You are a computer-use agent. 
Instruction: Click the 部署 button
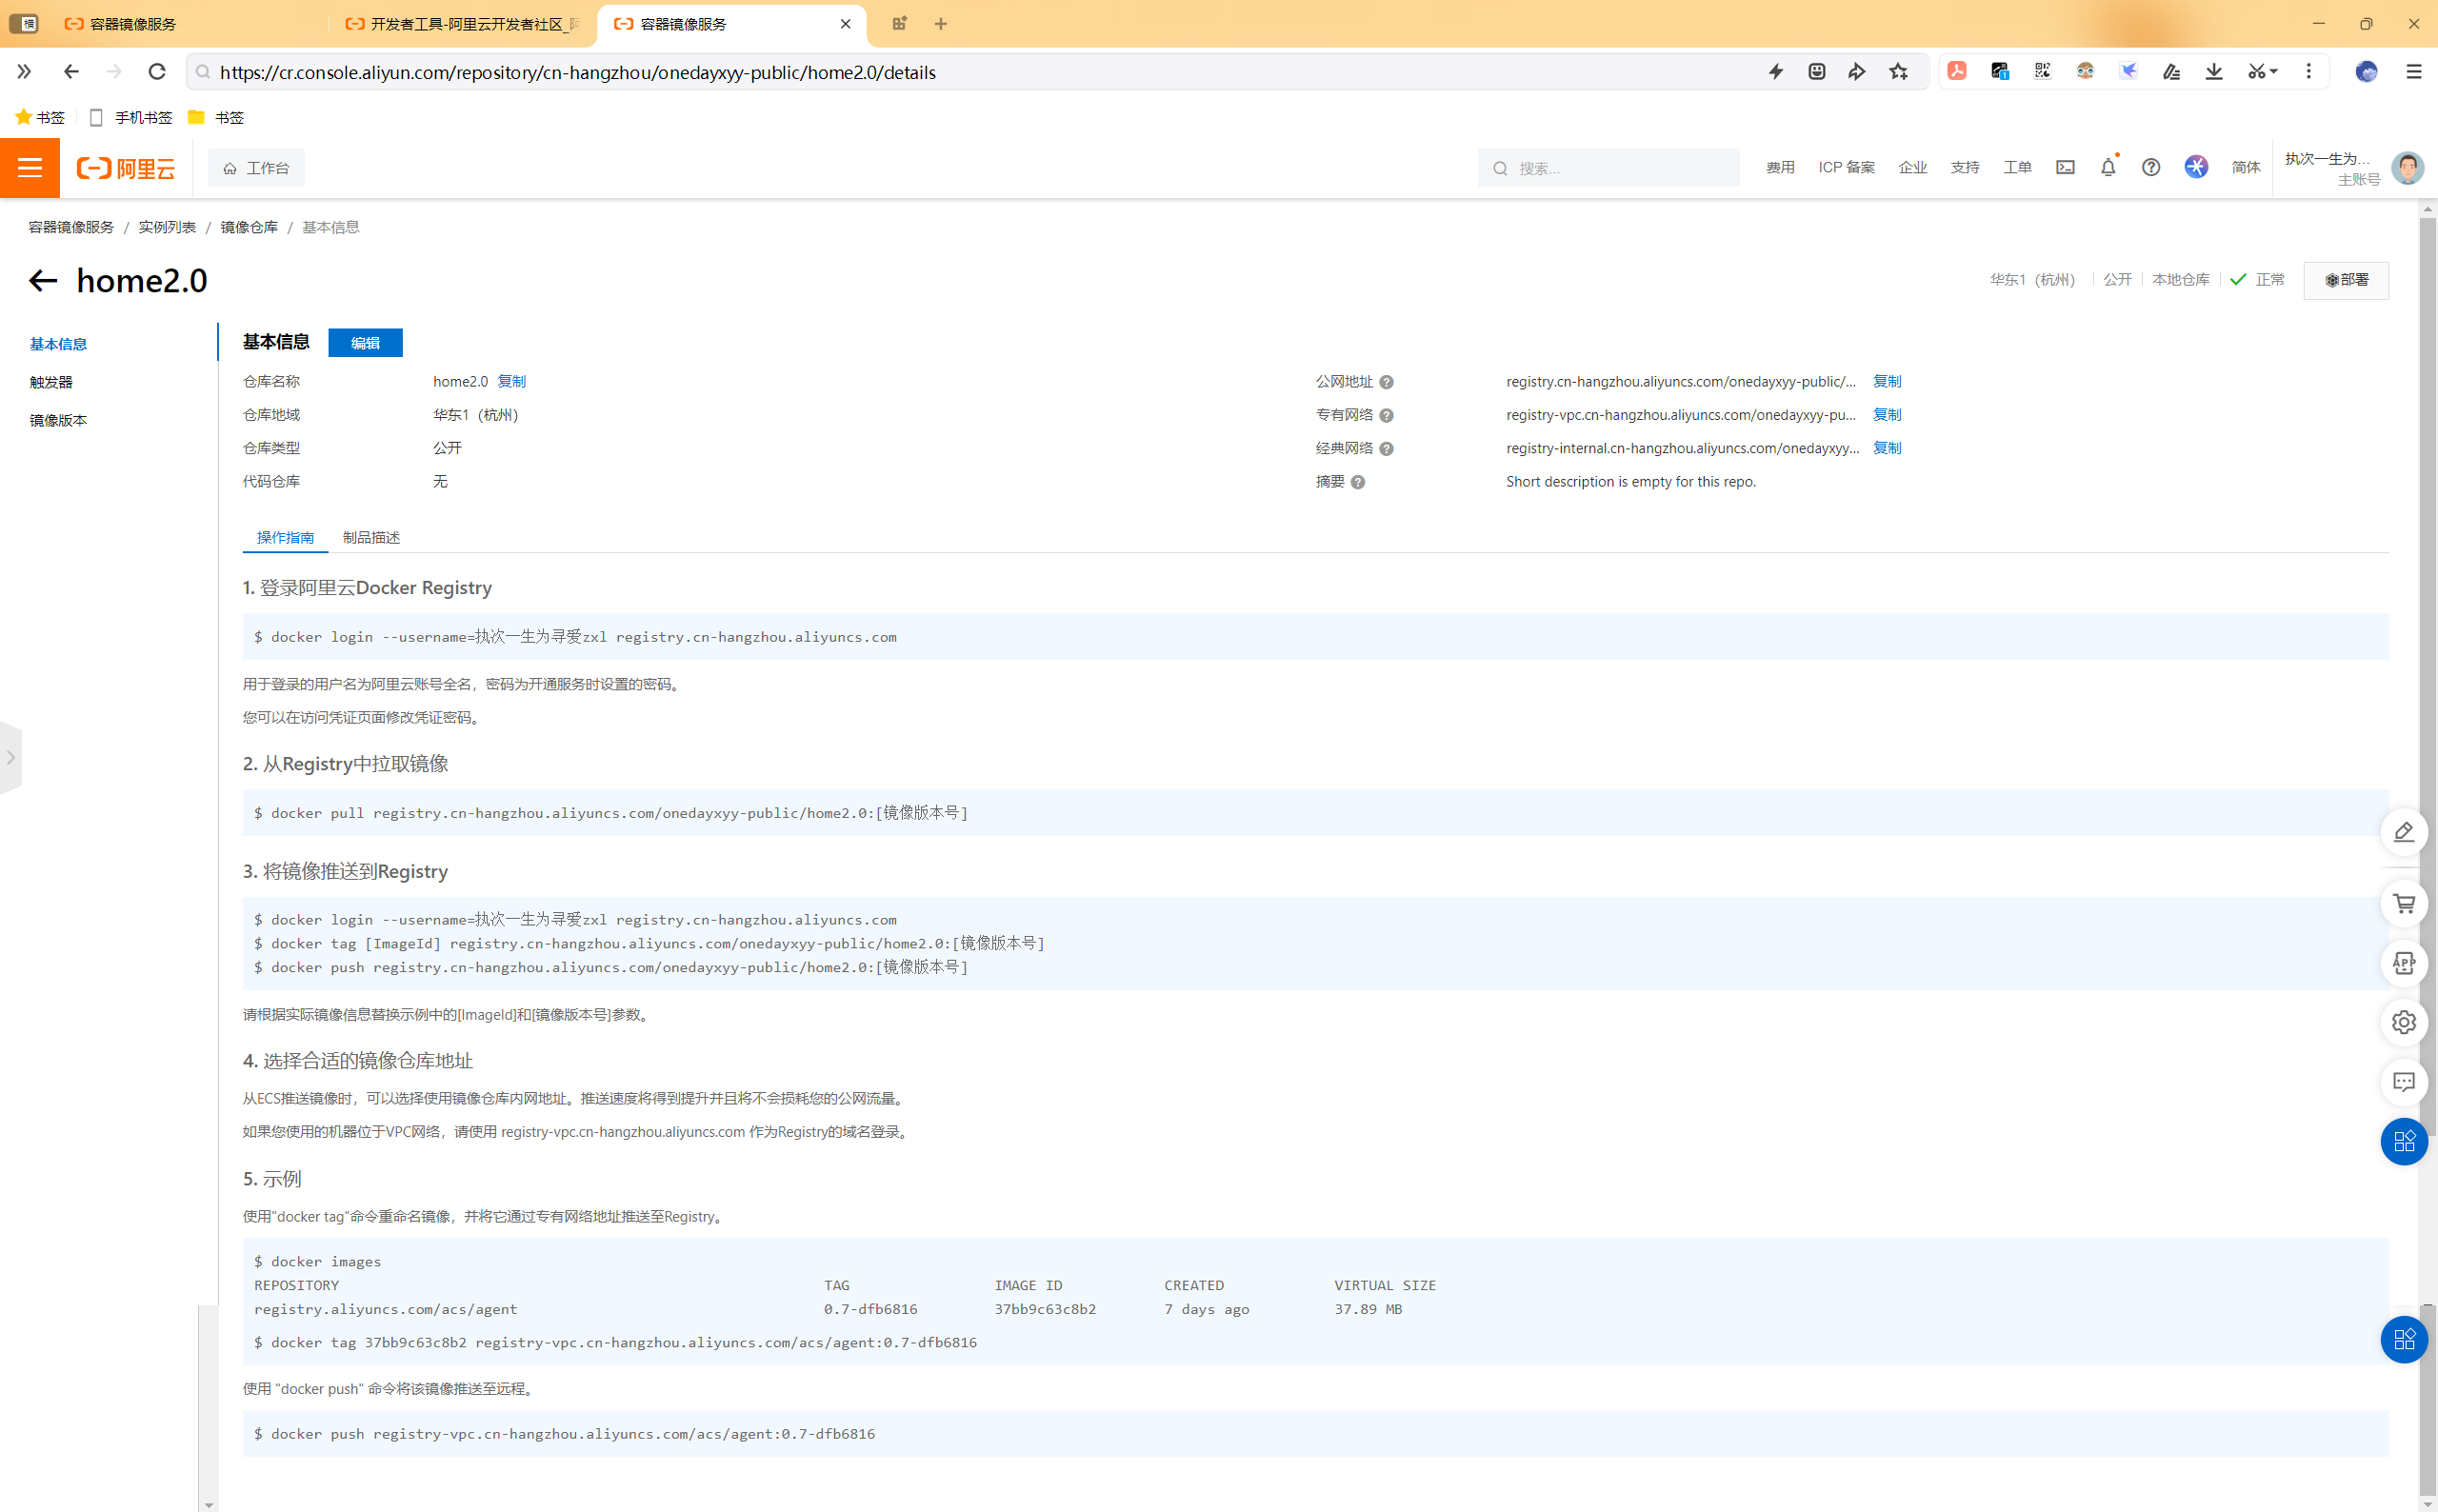click(2346, 280)
